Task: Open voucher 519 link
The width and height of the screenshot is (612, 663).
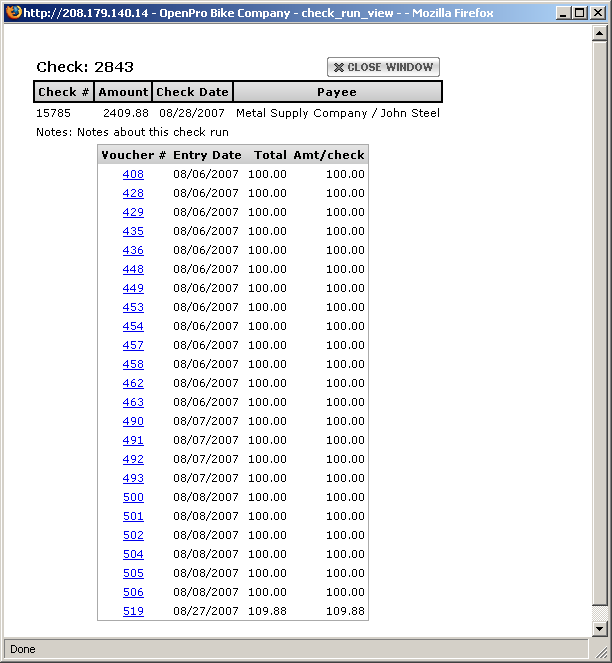Action: click(x=133, y=611)
